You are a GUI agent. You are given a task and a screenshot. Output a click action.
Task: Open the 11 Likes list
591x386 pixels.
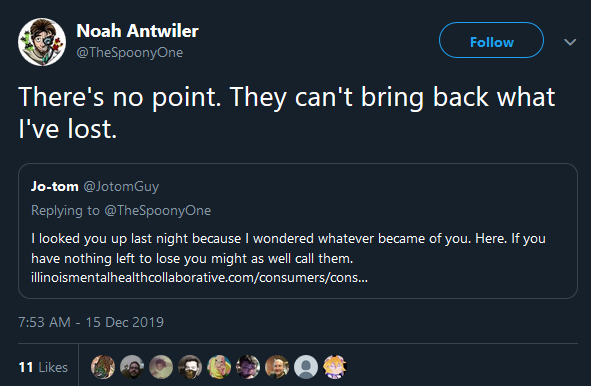[43, 367]
